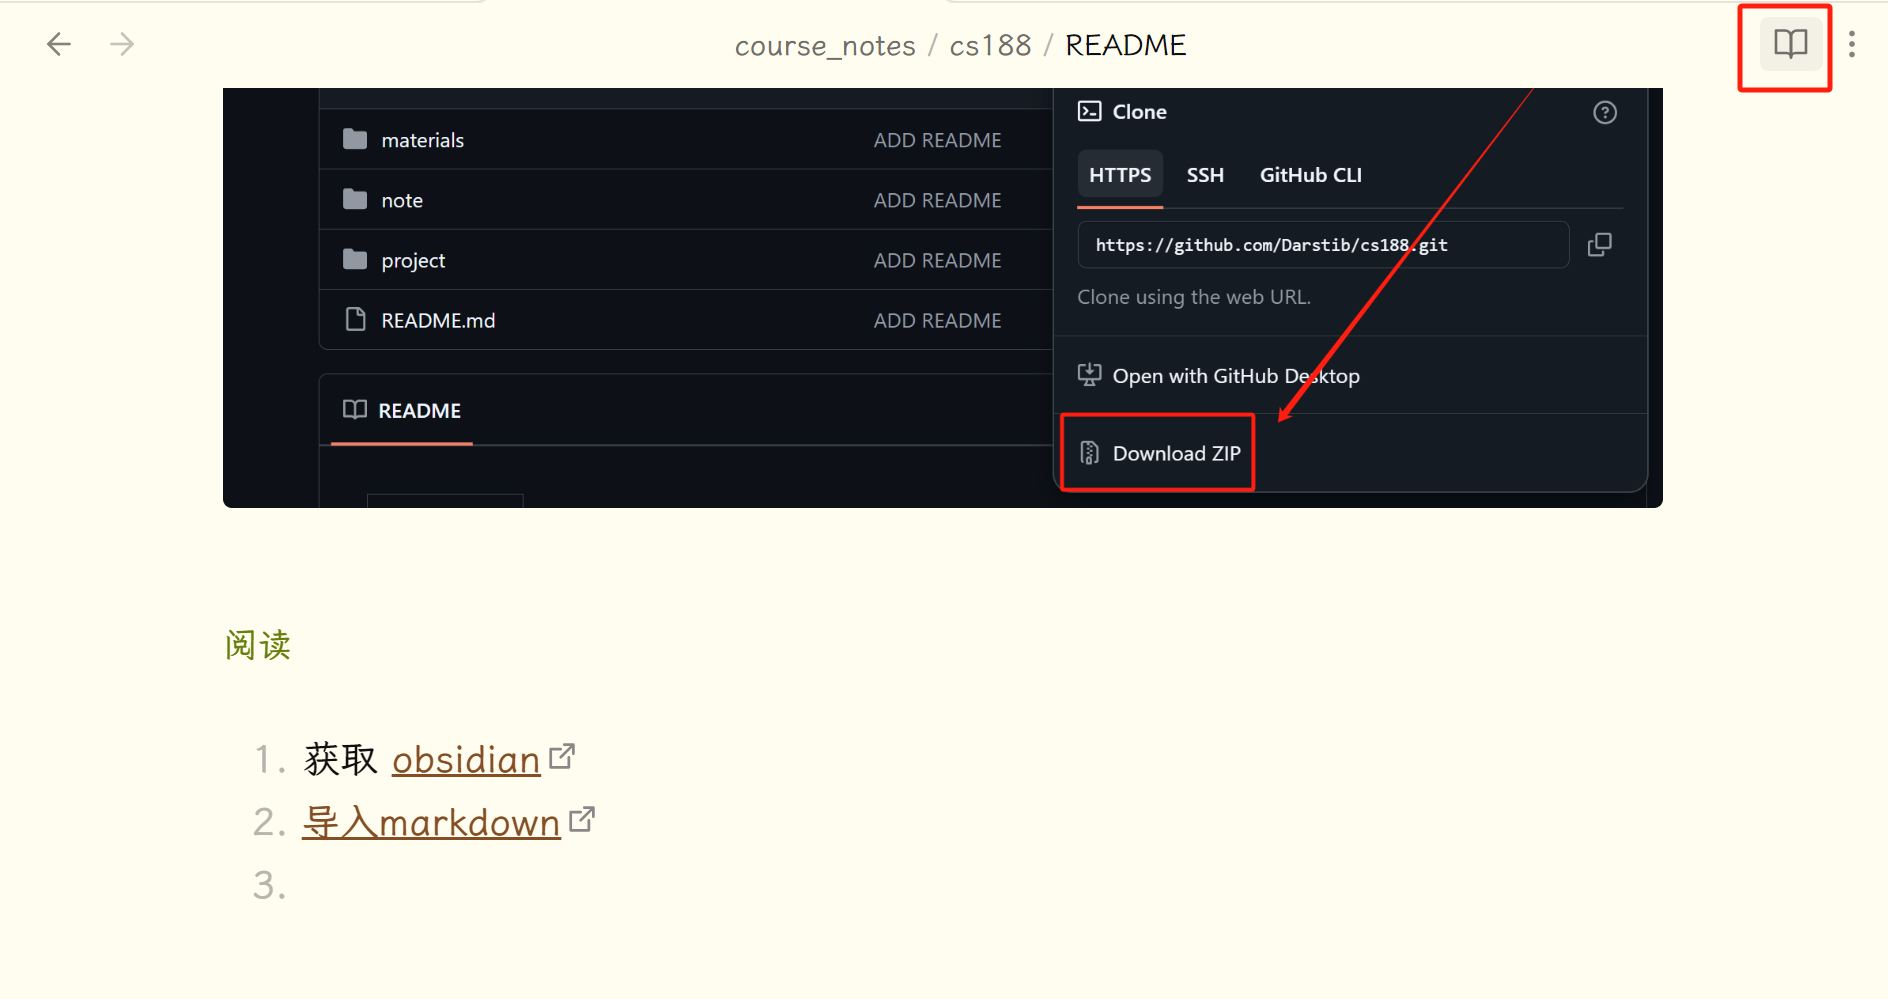Toggle reading view with the book icon
This screenshot has width=1888, height=999.
click(1790, 44)
